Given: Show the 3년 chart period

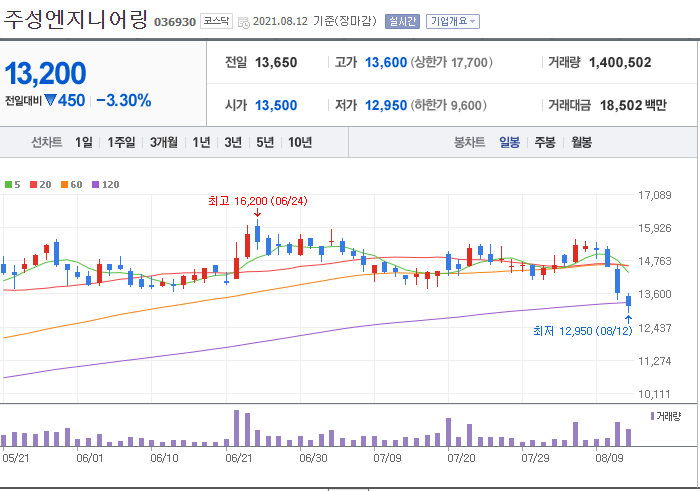Looking at the screenshot, I should [x=233, y=142].
